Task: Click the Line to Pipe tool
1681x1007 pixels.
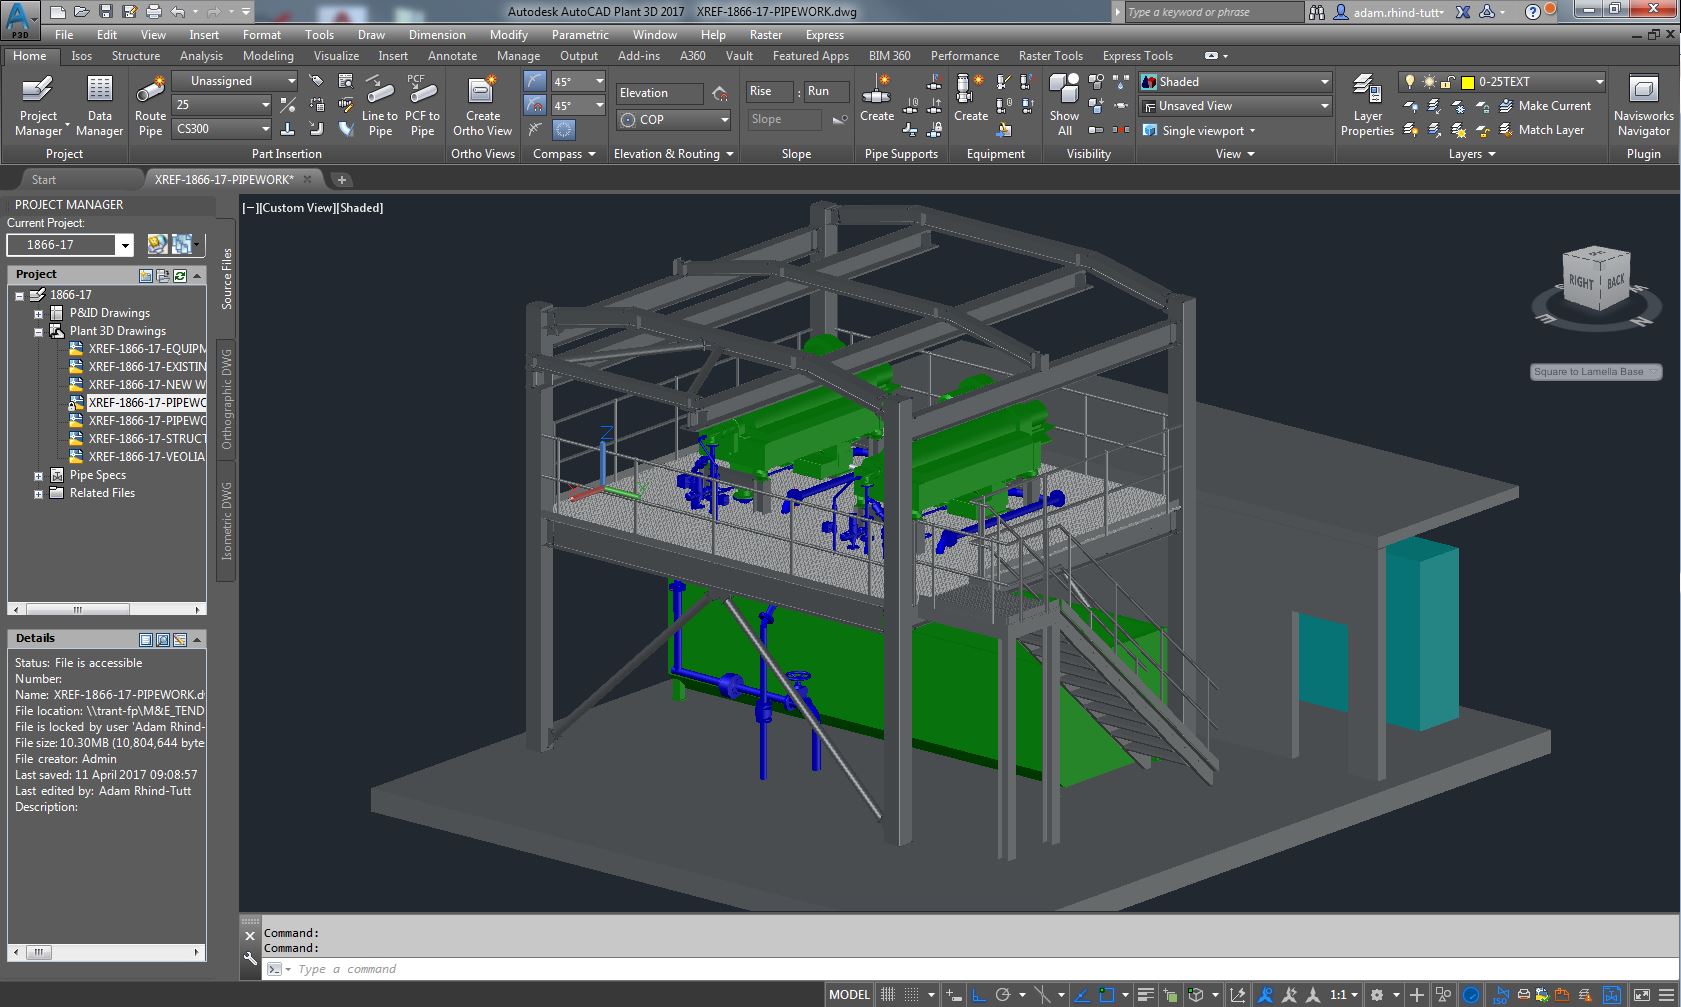Action: click(x=380, y=106)
